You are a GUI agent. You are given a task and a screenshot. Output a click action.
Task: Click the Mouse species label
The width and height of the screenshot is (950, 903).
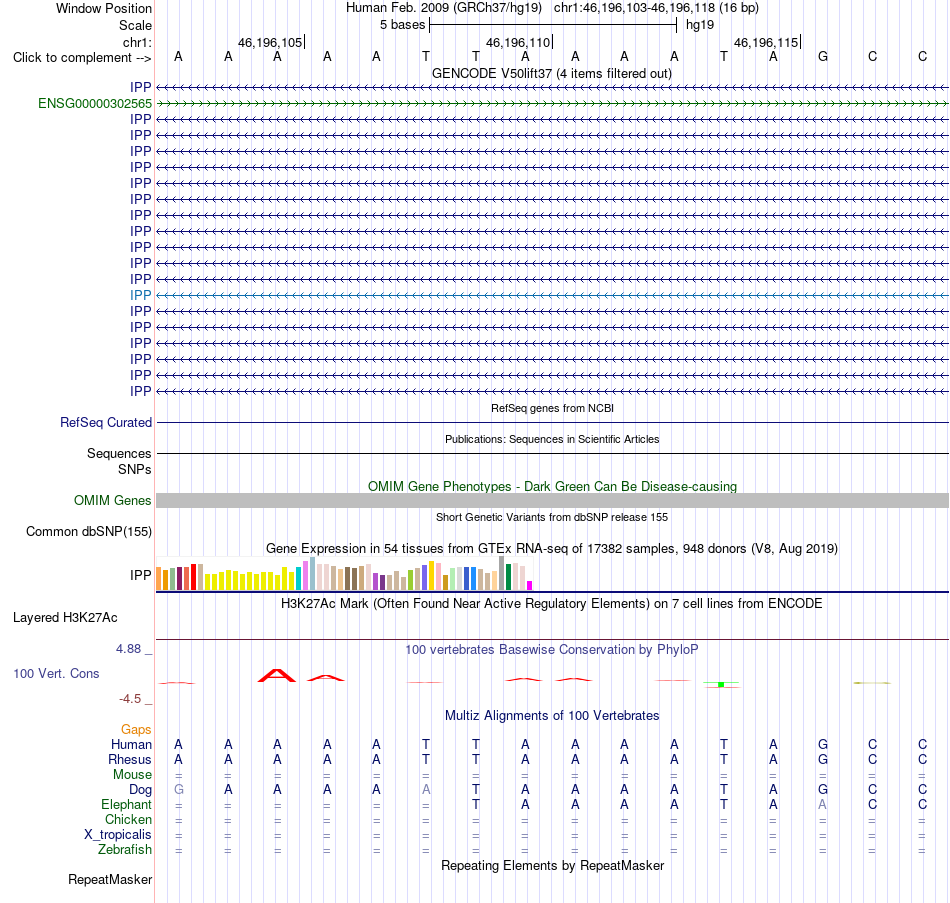(x=133, y=775)
